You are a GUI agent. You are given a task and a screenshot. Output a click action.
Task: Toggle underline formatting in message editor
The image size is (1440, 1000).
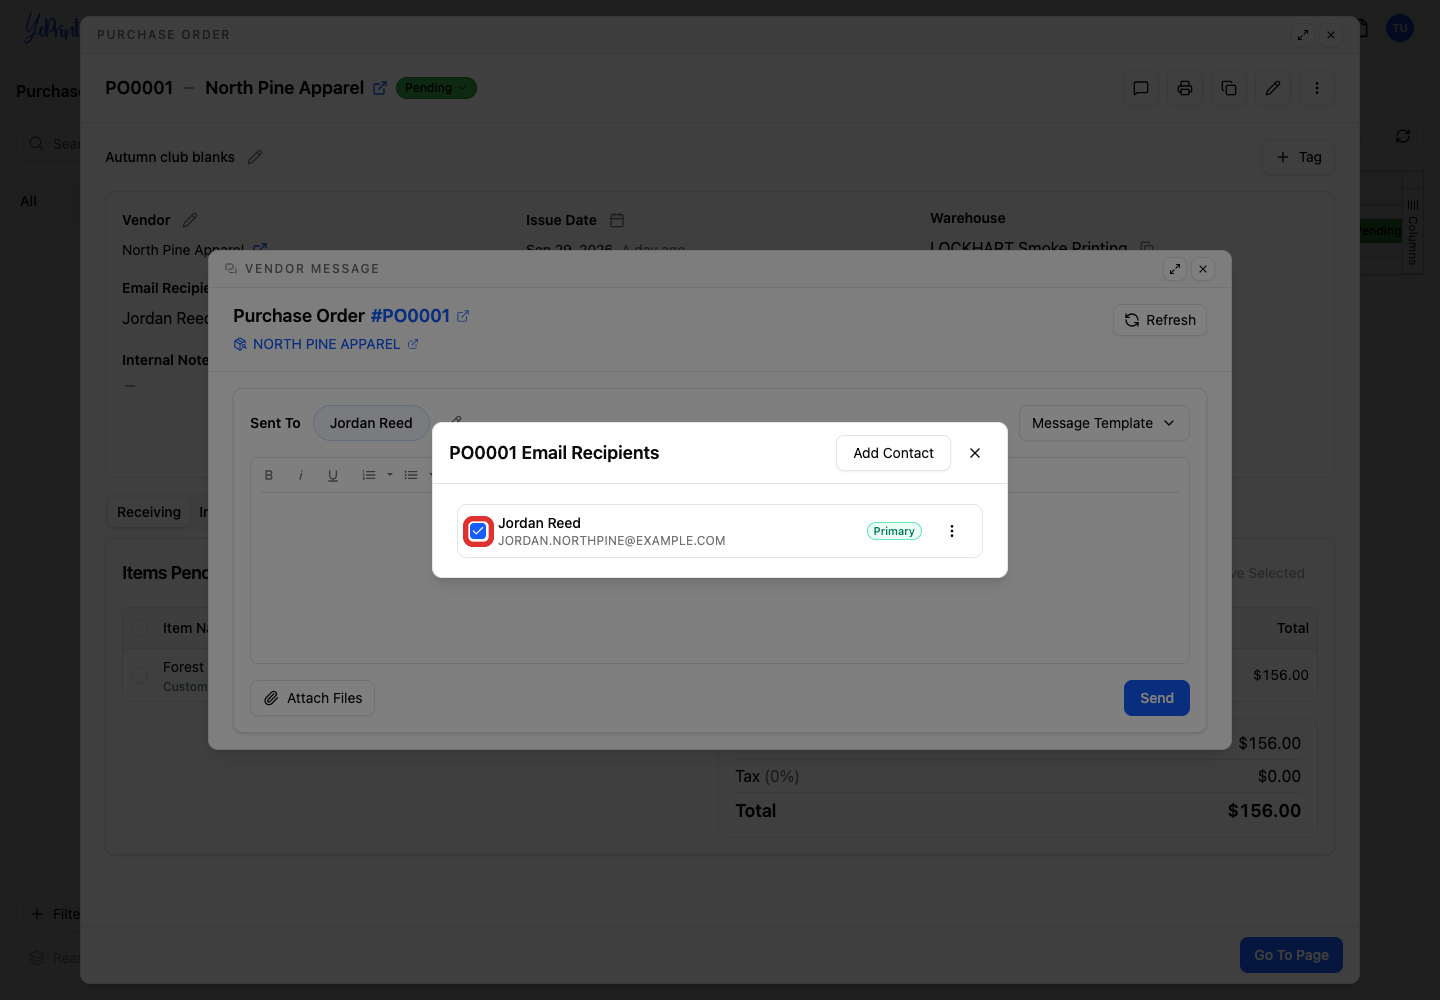tap(333, 475)
